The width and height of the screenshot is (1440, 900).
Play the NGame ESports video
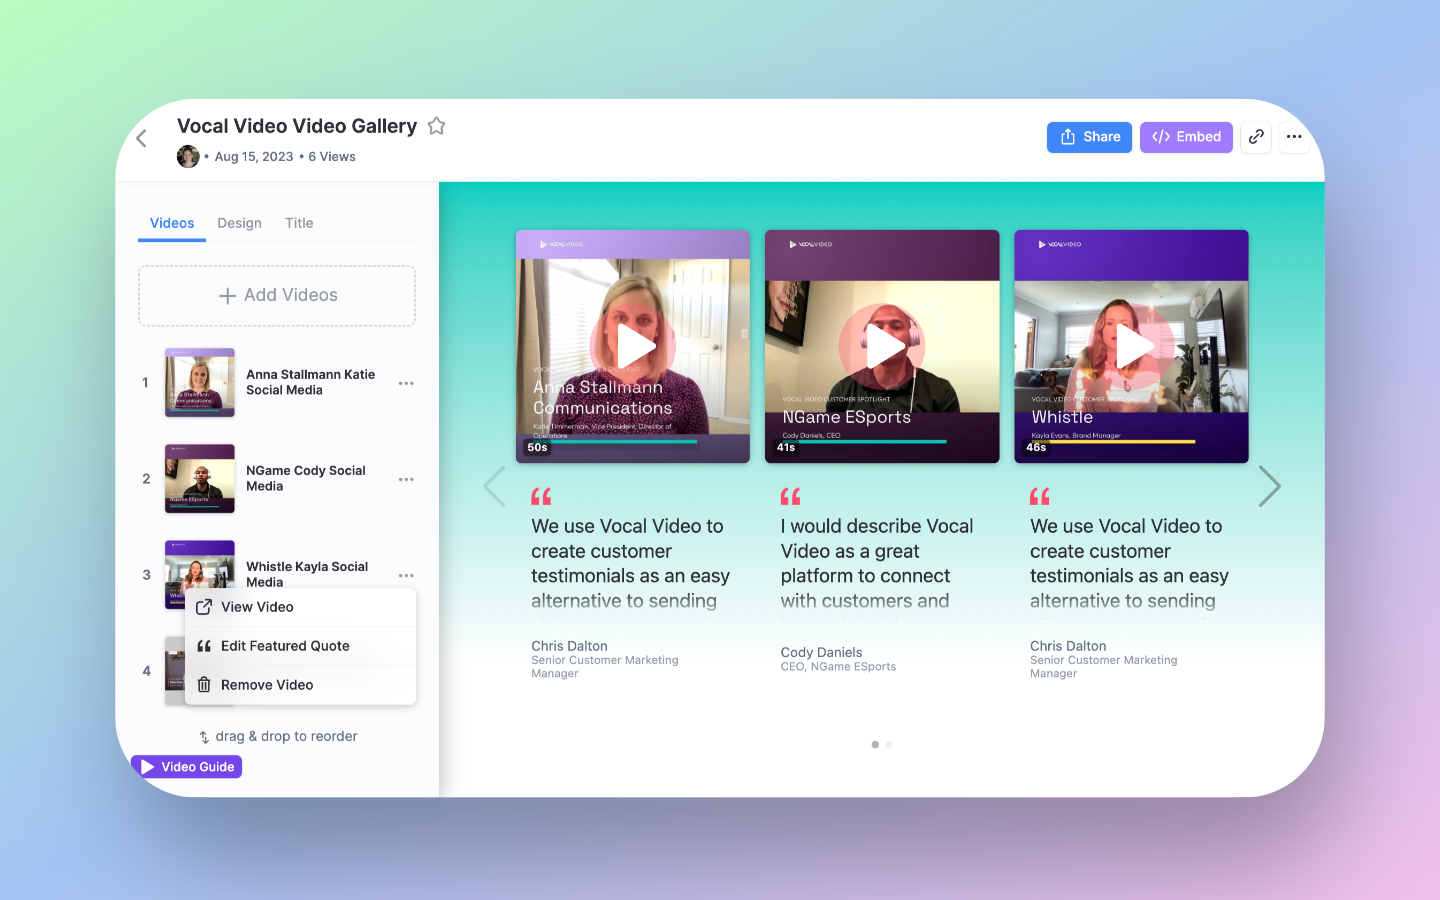[x=882, y=347]
